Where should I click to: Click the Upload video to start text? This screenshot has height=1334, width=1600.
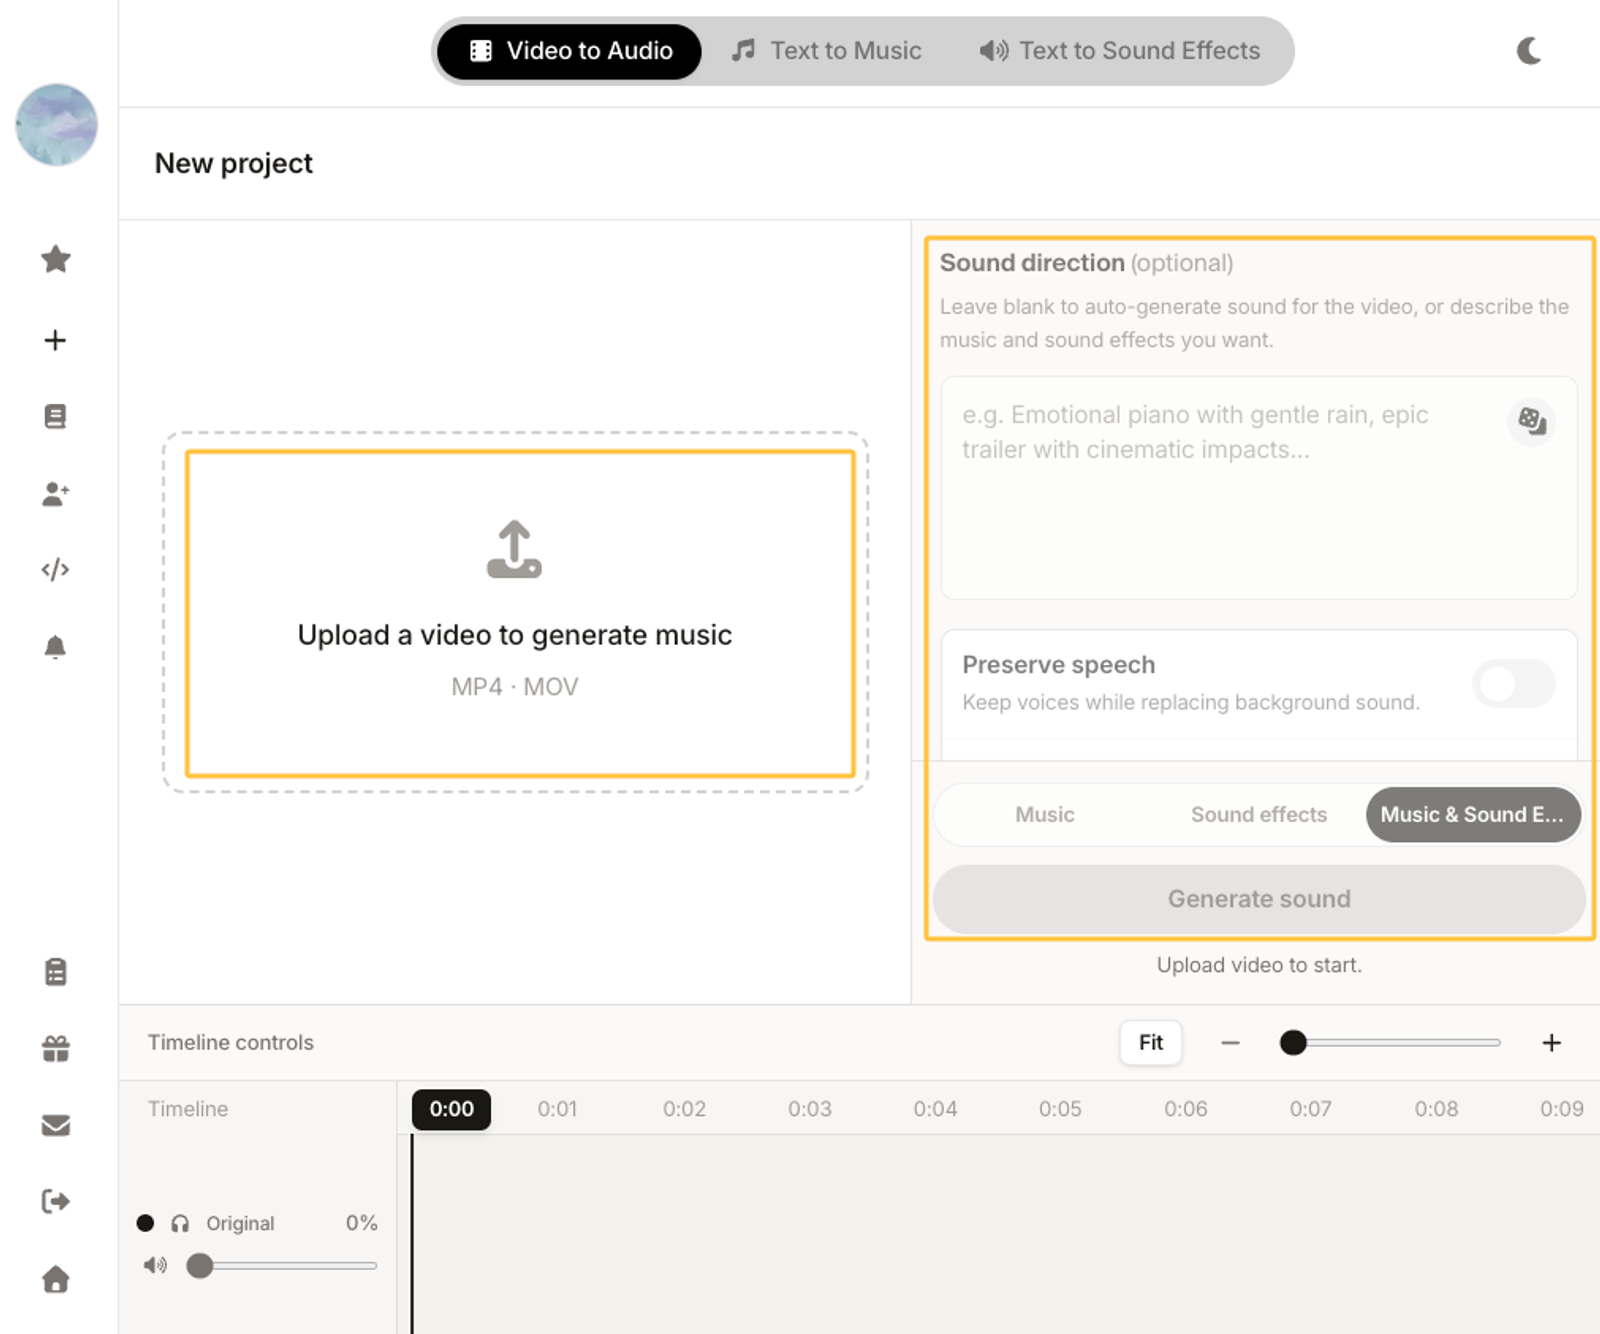tap(1259, 965)
